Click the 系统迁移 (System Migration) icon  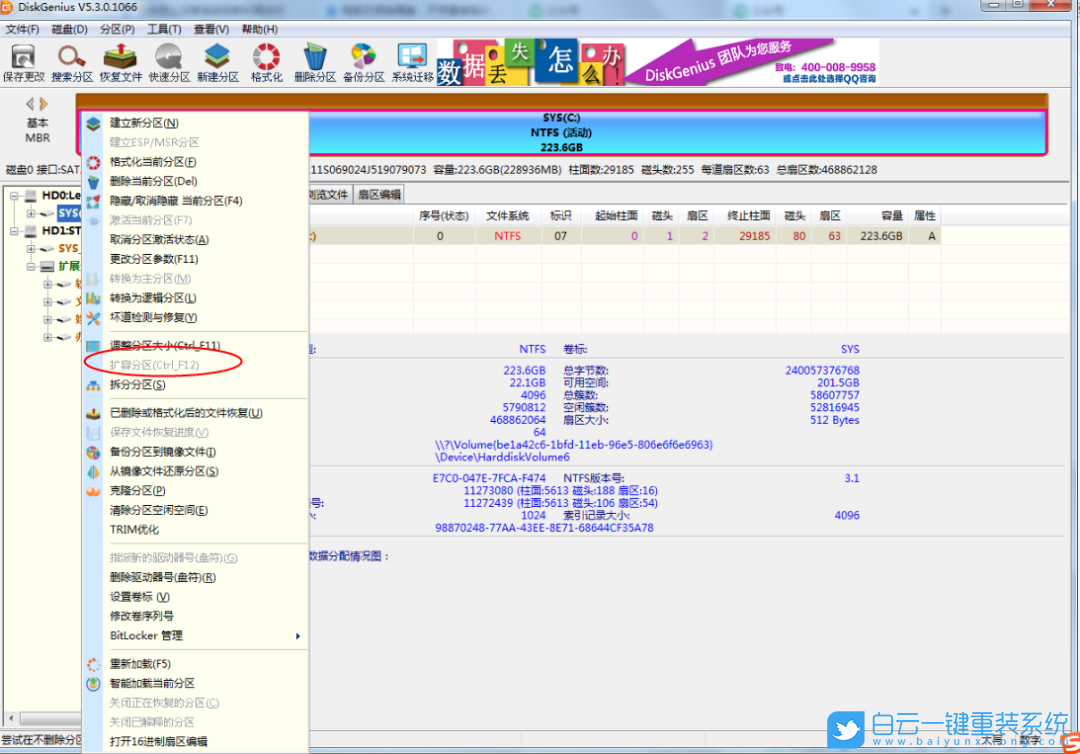(x=411, y=62)
